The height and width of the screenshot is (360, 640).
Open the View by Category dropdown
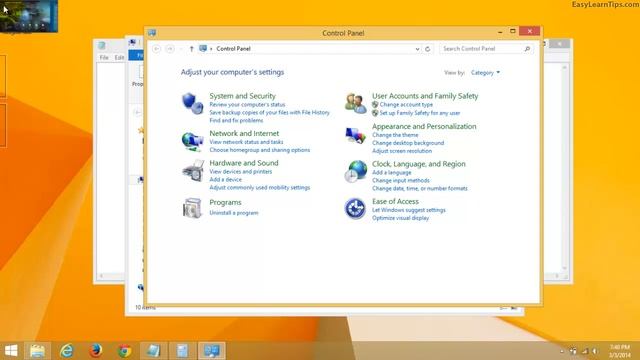485,73
